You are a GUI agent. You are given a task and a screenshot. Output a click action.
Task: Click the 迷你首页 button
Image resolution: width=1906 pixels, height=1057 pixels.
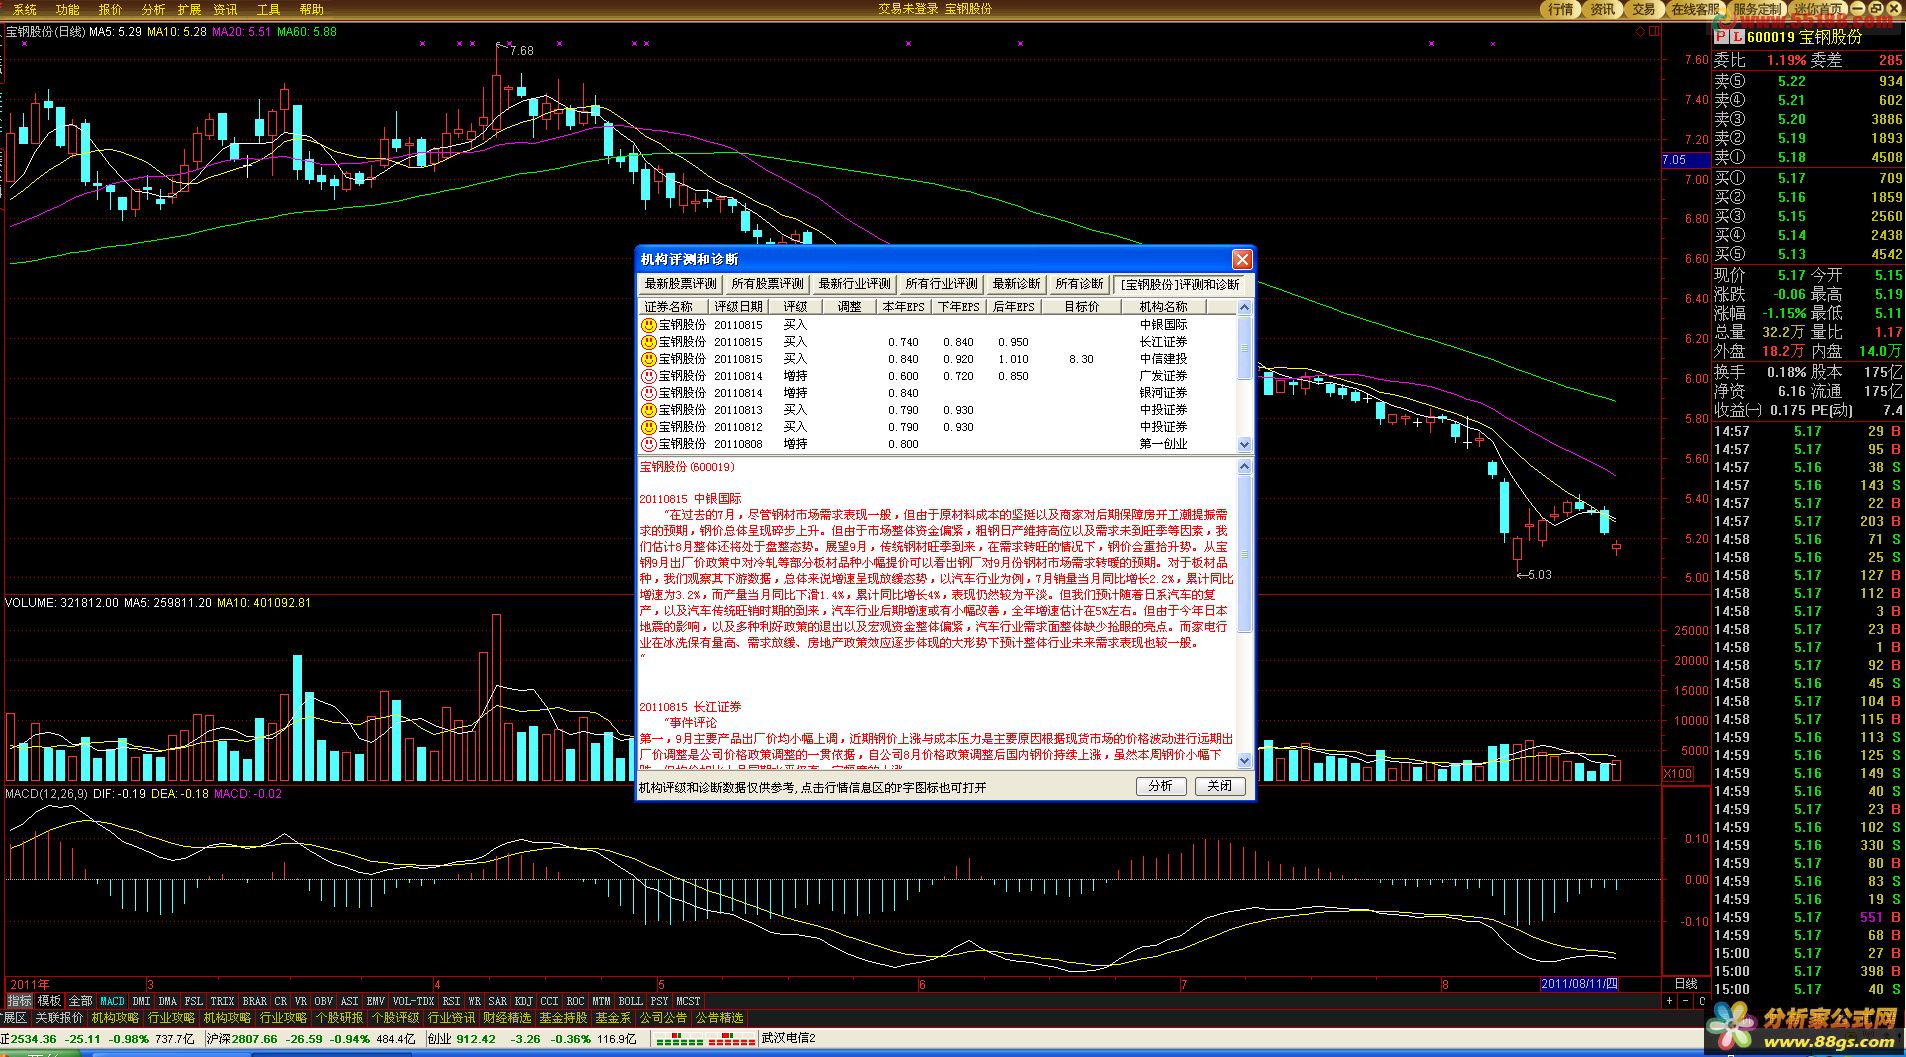pyautogui.click(x=1819, y=9)
